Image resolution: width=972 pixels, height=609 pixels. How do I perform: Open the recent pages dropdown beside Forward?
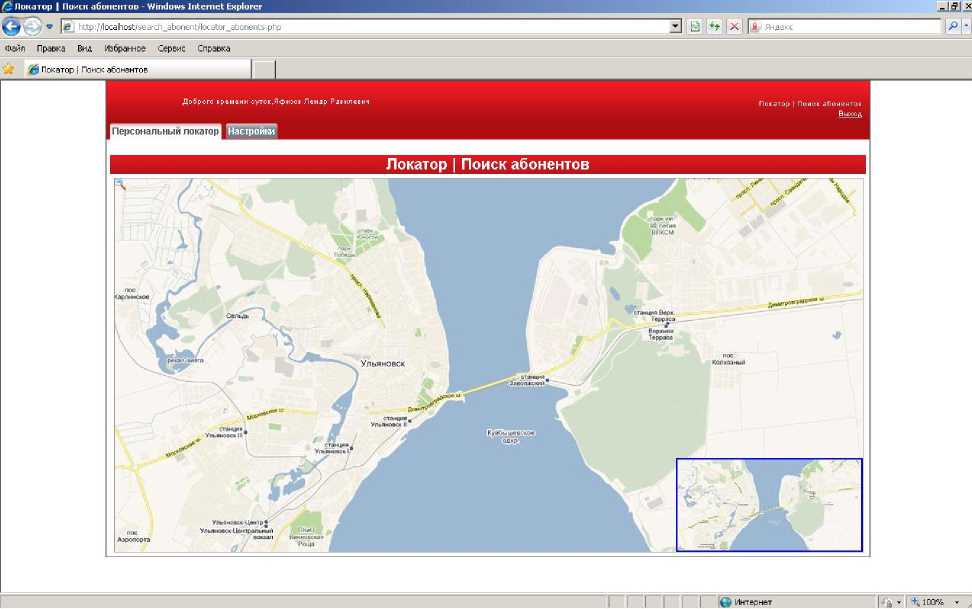[x=50, y=27]
